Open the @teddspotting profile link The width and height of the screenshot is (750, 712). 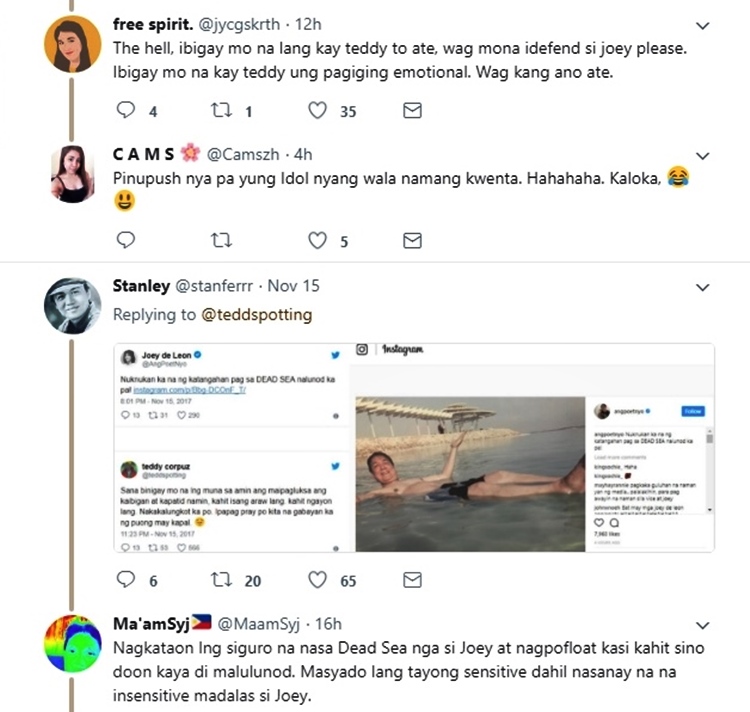(x=258, y=314)
